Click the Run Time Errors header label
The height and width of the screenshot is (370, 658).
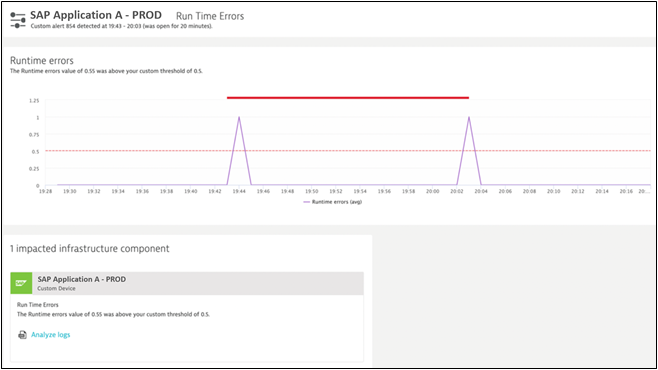[x=210, y=16]
